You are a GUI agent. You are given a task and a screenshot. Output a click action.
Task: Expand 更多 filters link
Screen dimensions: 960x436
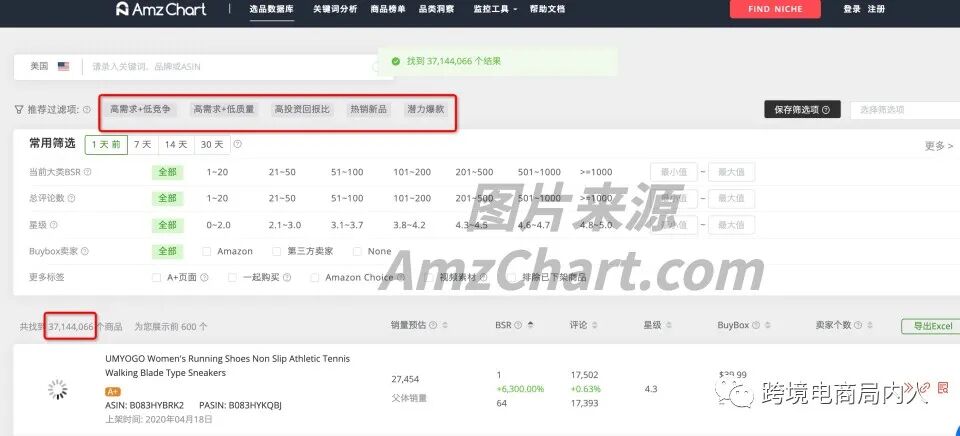[939, 146]
